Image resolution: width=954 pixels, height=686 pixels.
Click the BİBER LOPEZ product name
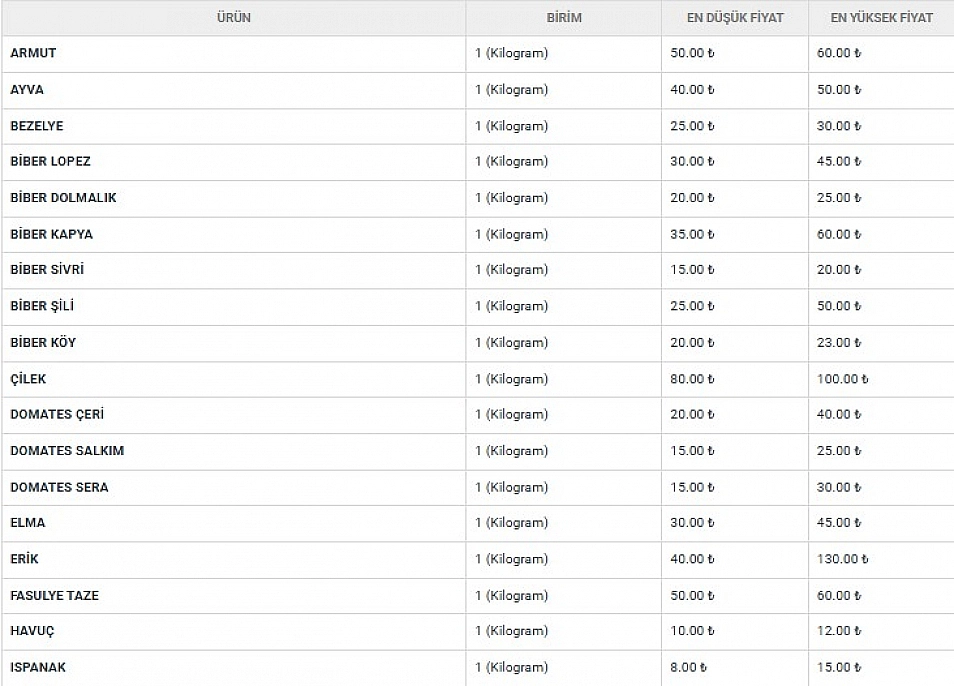(50, 162)
